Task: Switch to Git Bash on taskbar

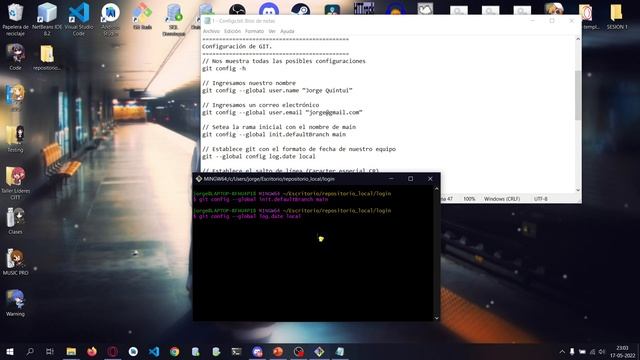Action: click(319, 351)
